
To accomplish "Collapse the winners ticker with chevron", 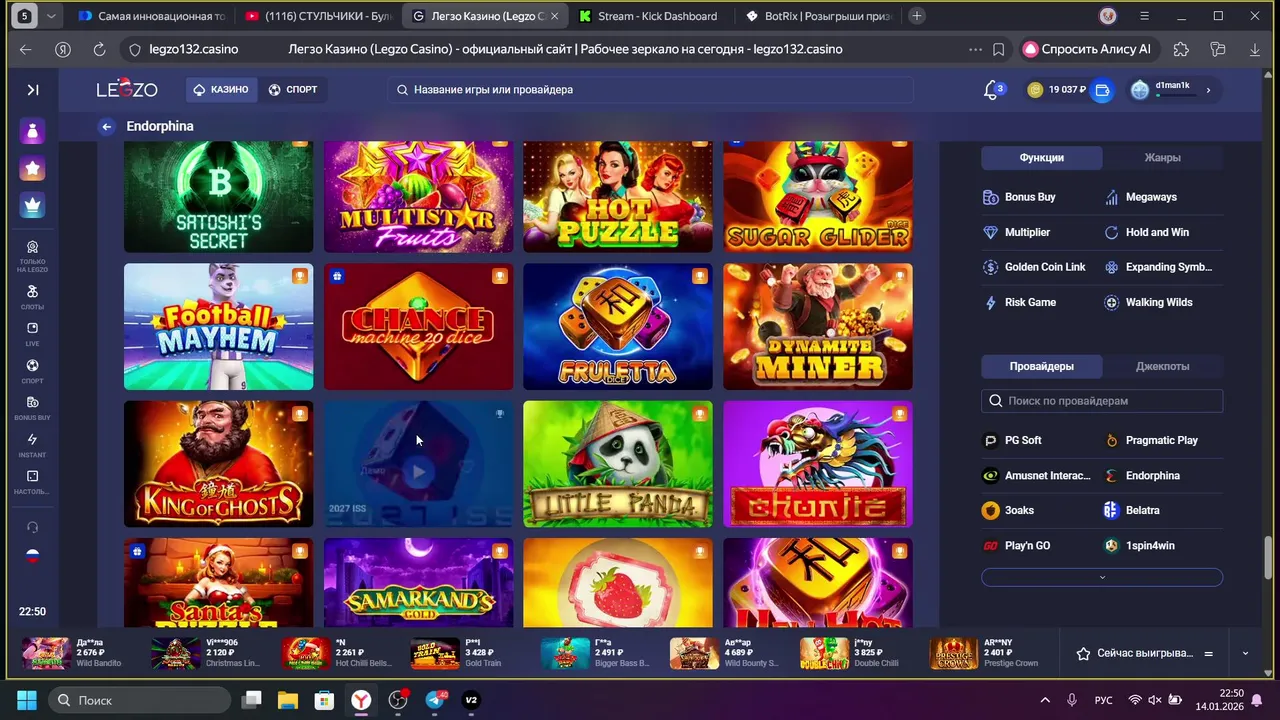I will 1245,653.
